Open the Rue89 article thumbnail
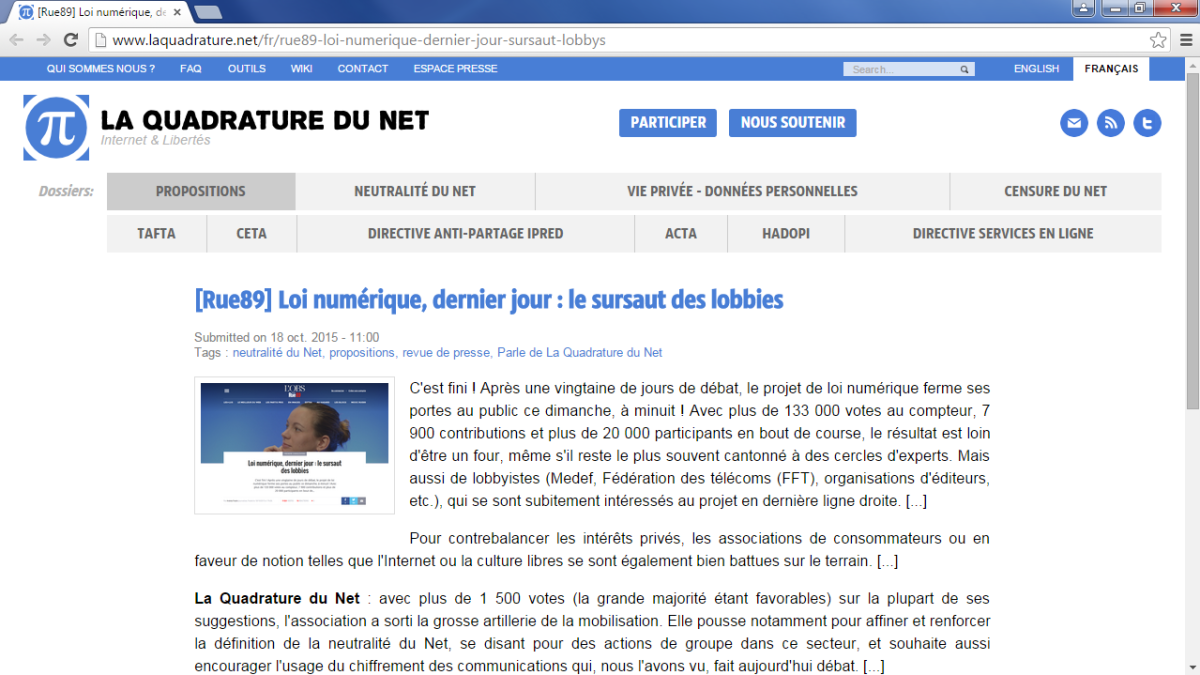This screenshot has width=1200, height=675. click(x=295, y=446)
